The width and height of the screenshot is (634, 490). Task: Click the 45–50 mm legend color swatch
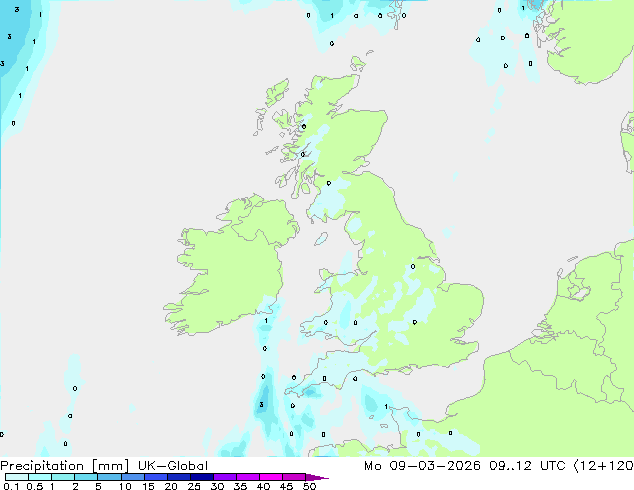coord(294,477)
